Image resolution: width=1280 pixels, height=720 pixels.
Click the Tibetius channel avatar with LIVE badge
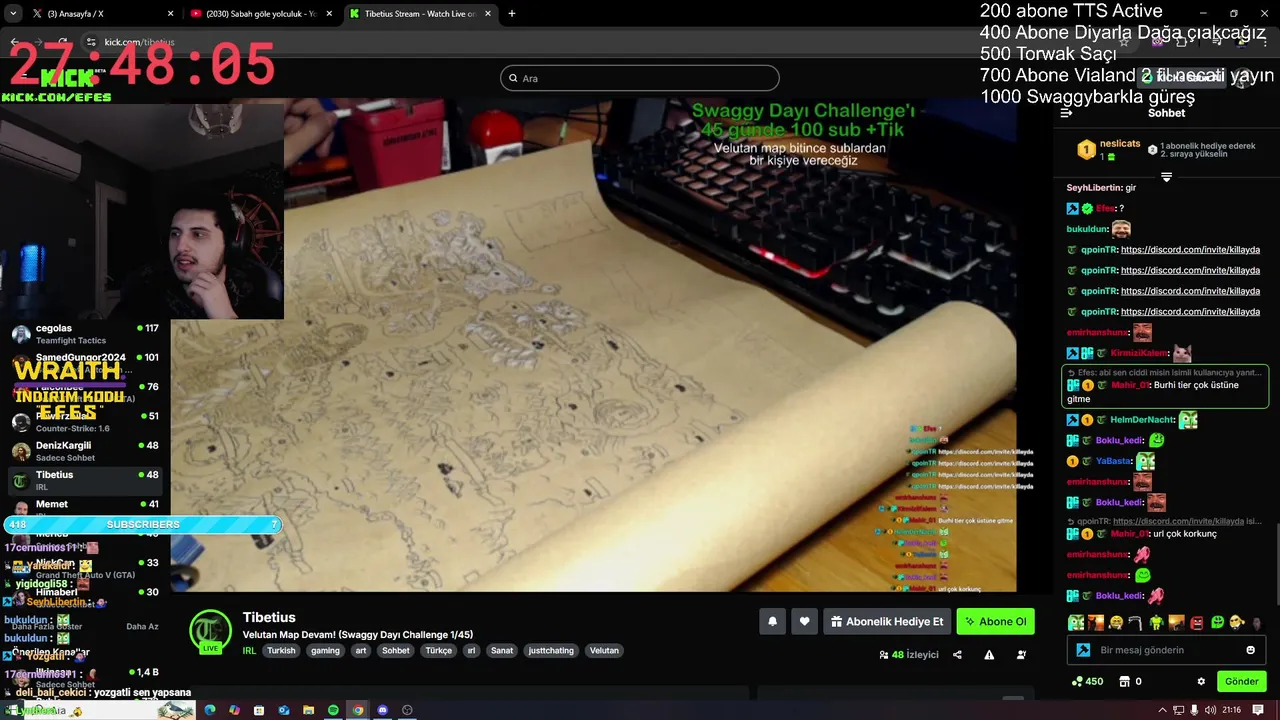point(210,631)
